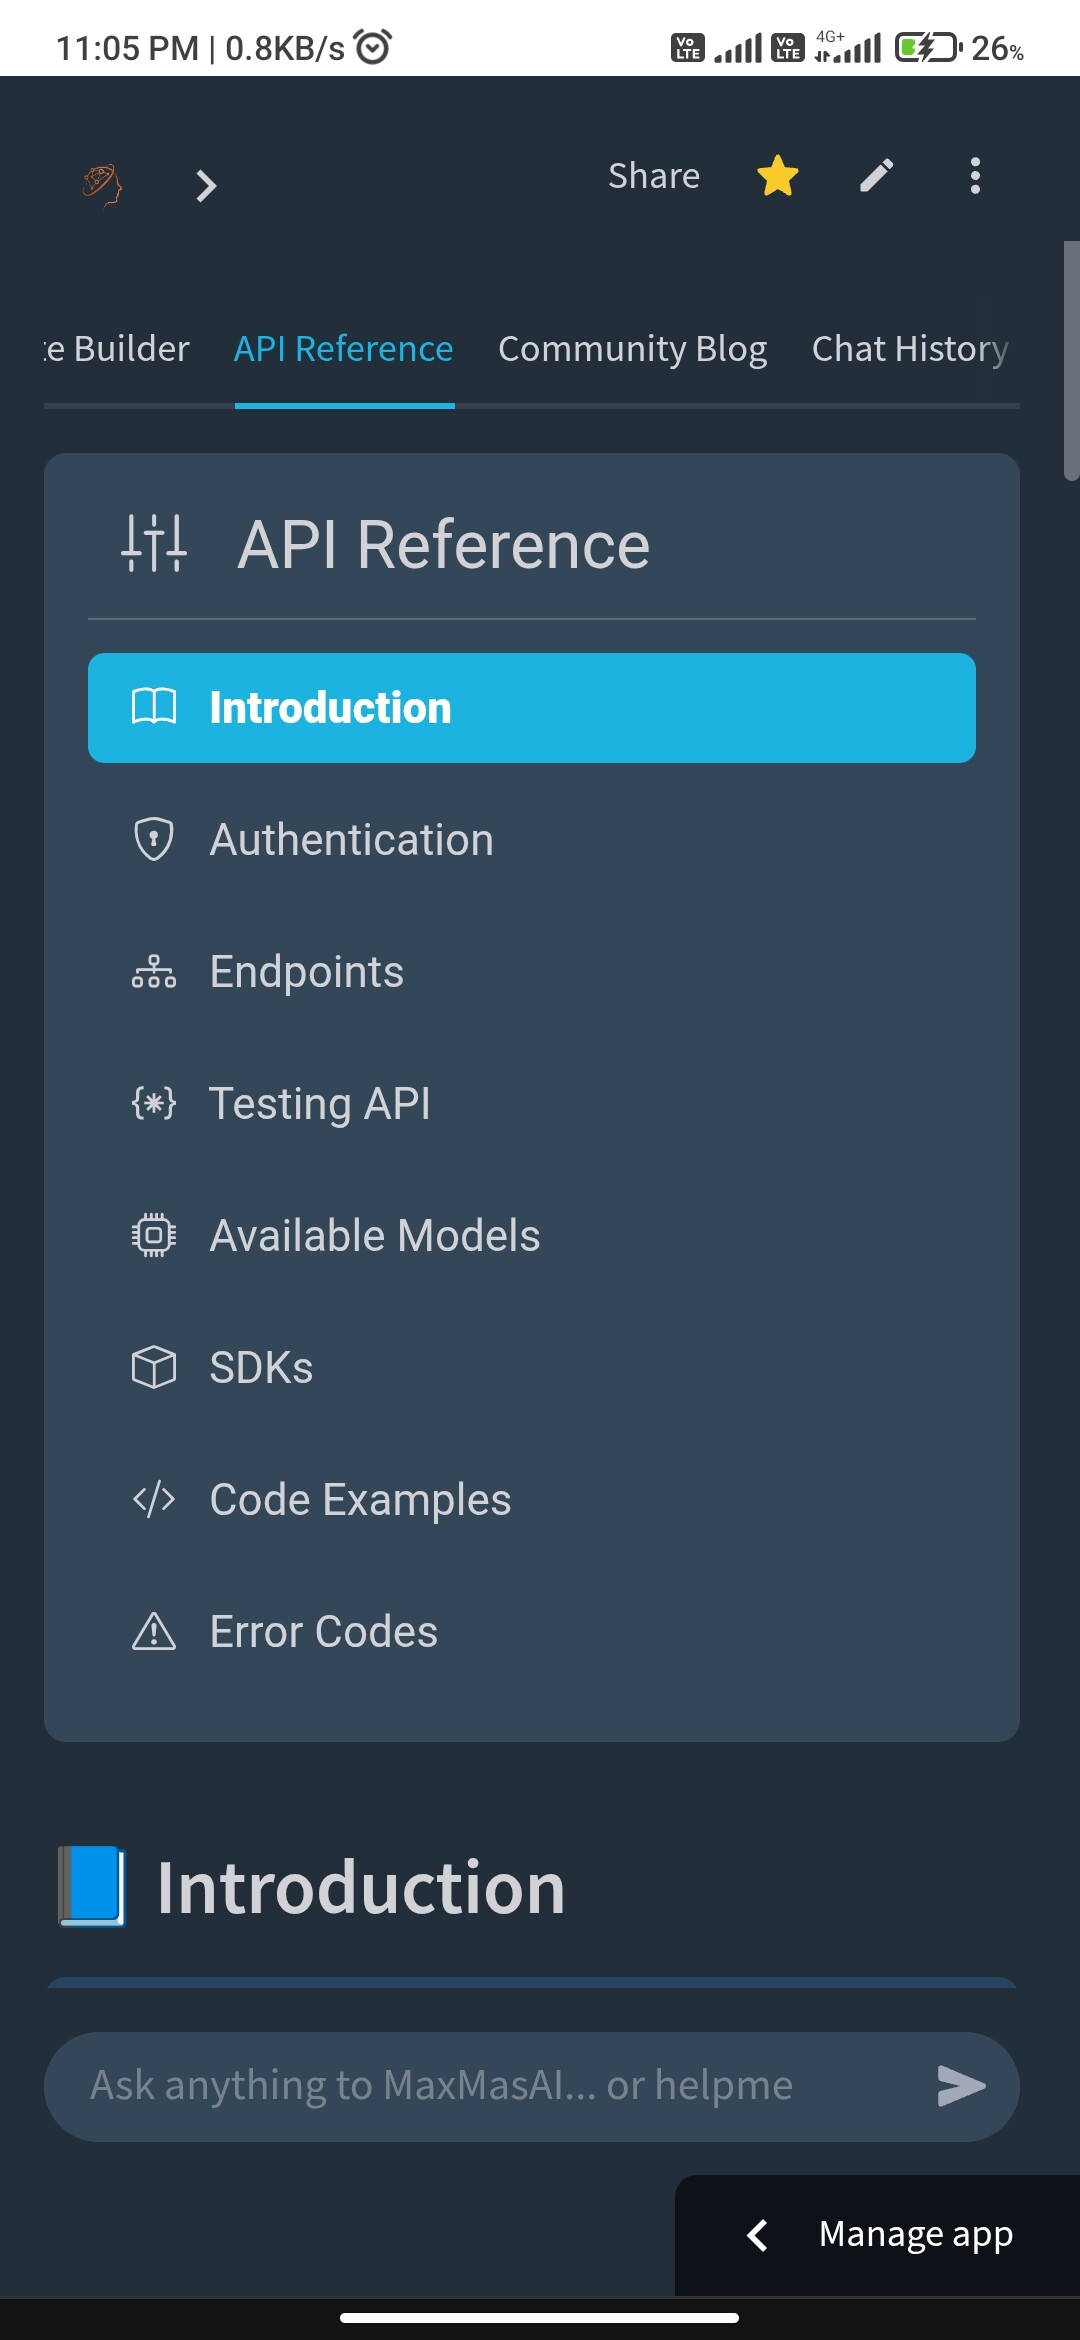Click the warning triangle icon for Error Codes

(154, 1631)
